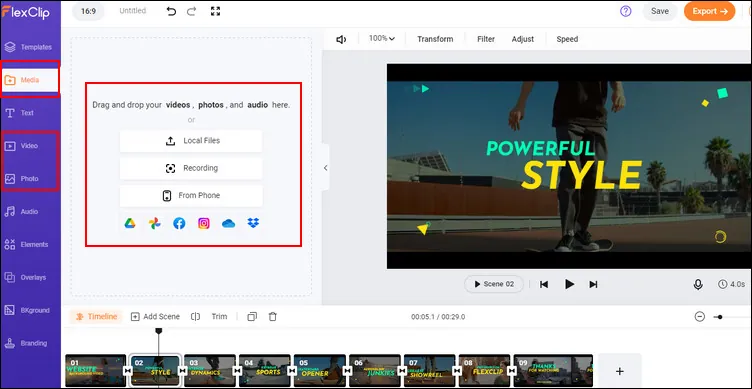Select scene 08 FlexClip thumbnail
Viewport: 752px width, 389px height.
tap(484, 370)
